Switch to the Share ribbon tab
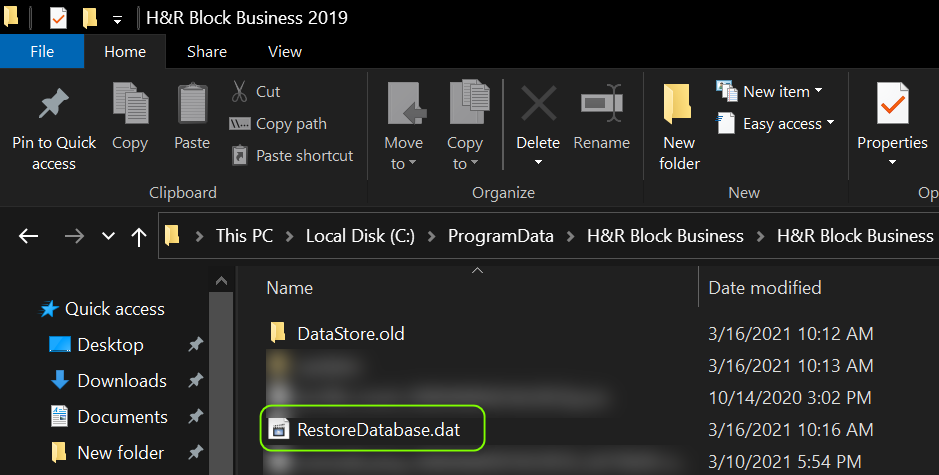 pos(207,52)
